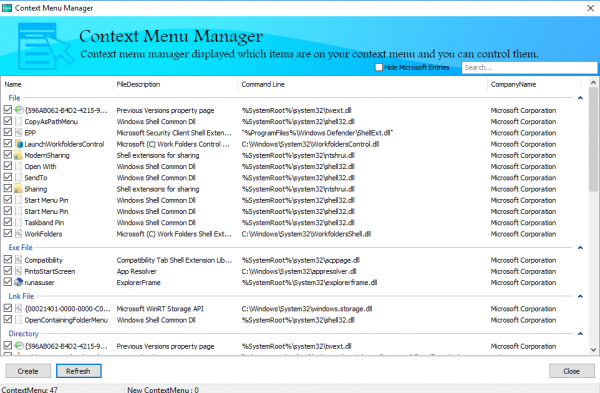
Task: Collapse the File group
Action: coord(580,98)
